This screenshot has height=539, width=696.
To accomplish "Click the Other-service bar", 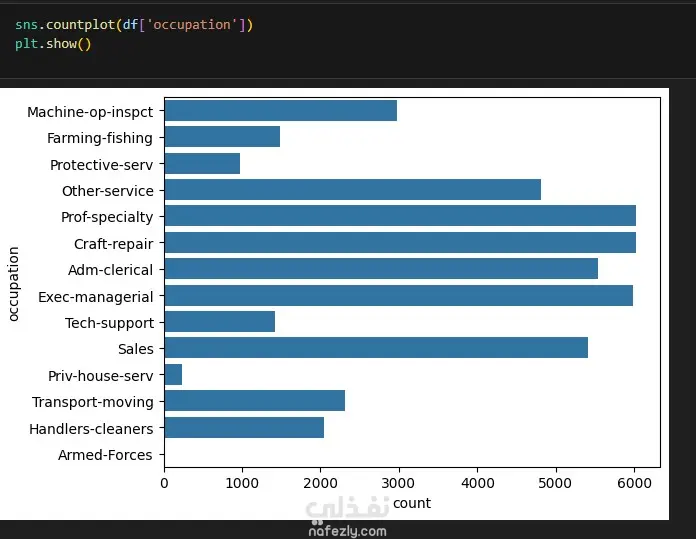I will tap(352, 190).
